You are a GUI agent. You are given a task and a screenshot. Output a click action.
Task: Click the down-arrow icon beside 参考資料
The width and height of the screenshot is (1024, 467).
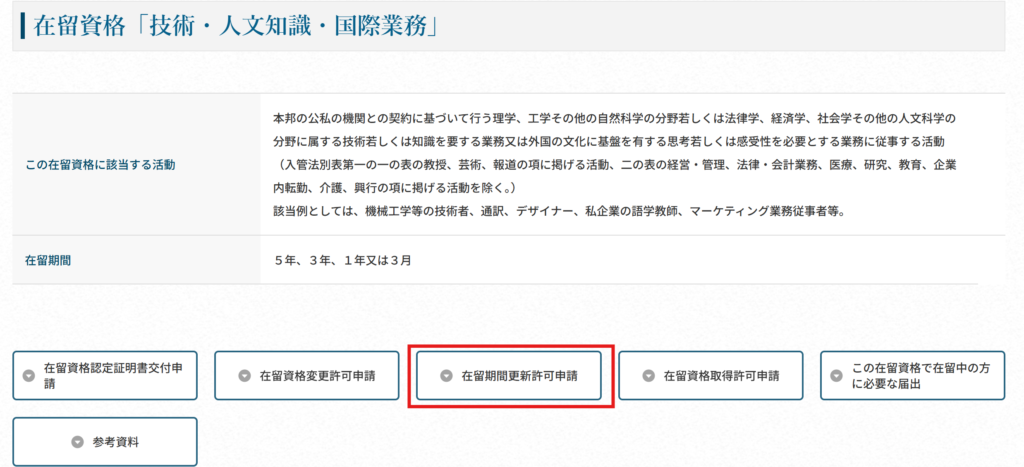[77, 442]
